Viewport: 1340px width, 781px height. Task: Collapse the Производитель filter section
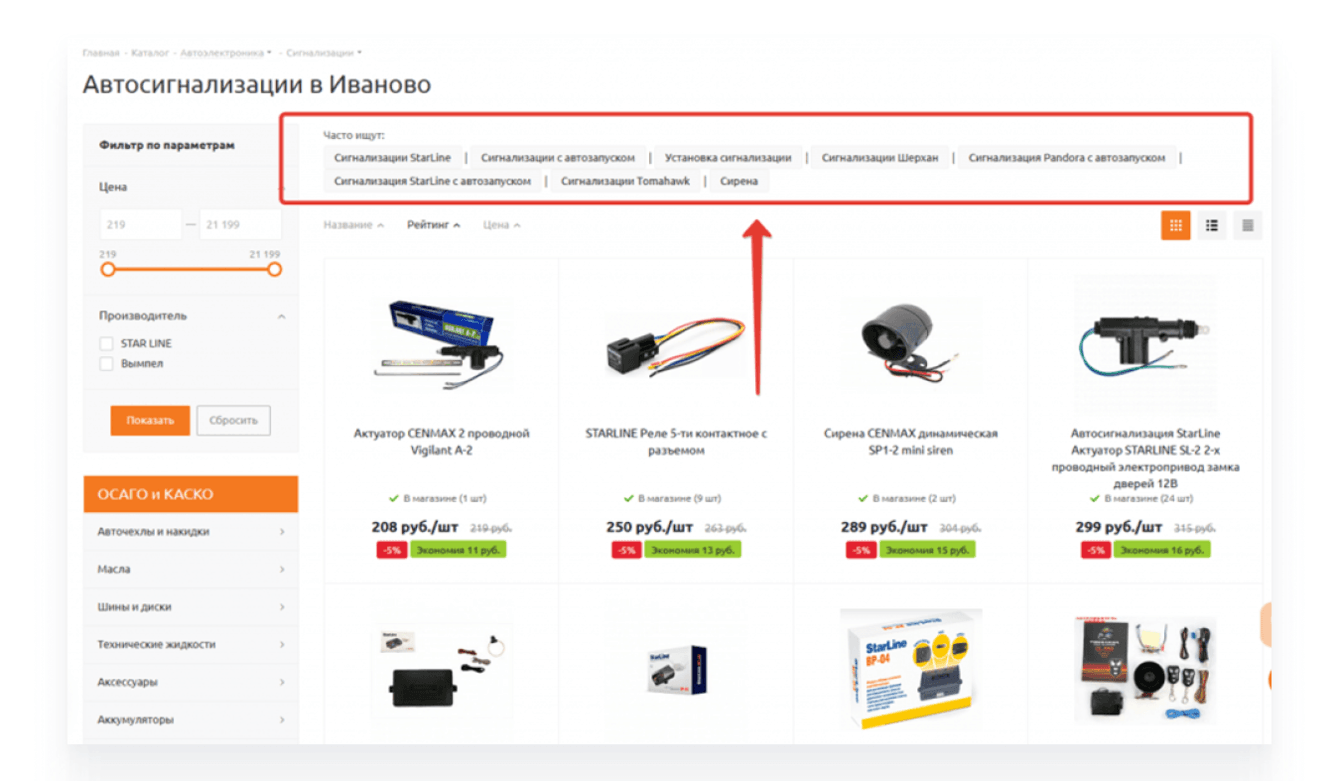(x=281, y=317)
